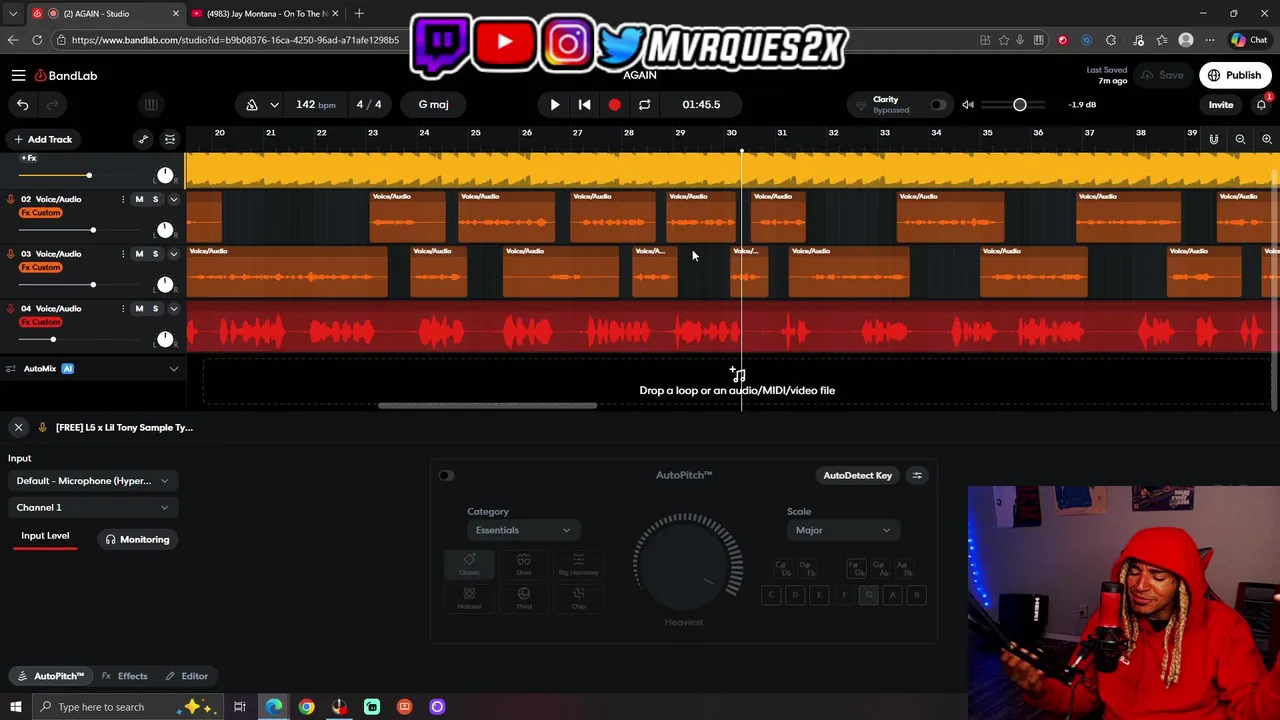Click the Add Track button
The image size is (1280, 720).
(42, 139)
